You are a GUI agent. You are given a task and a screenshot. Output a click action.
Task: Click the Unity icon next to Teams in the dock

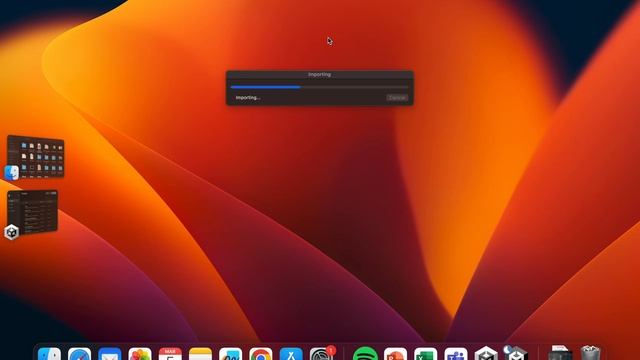click(486, 354)
